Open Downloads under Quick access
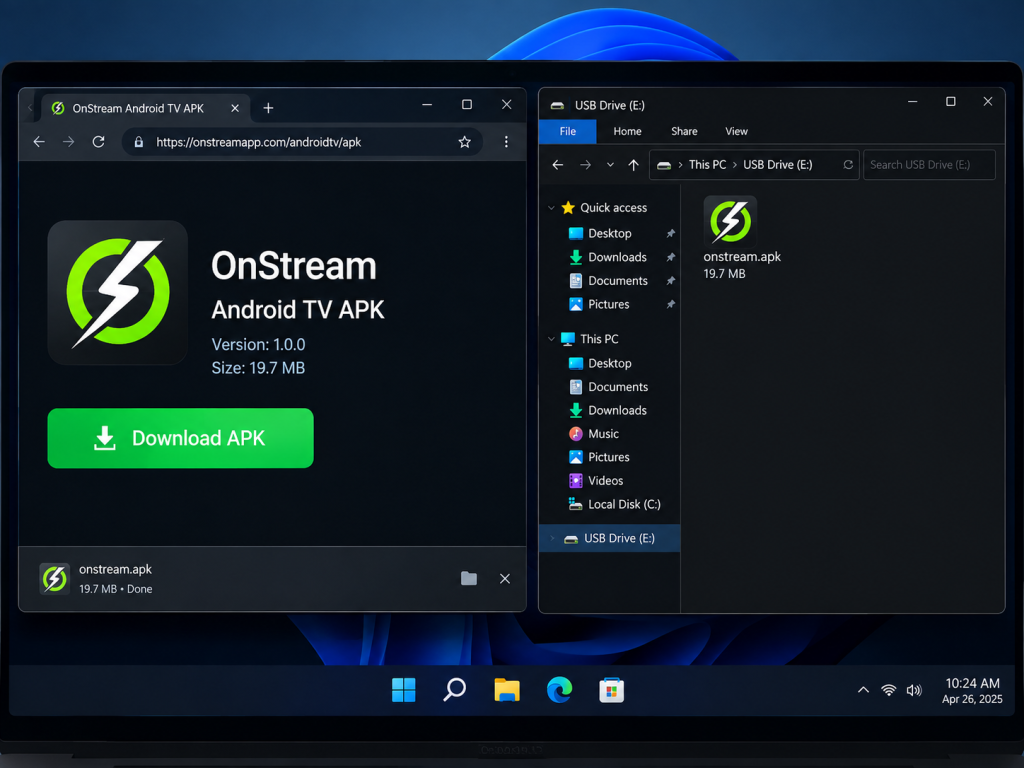The width and height of the screenshot is (1024, 768). coord(617,257)
